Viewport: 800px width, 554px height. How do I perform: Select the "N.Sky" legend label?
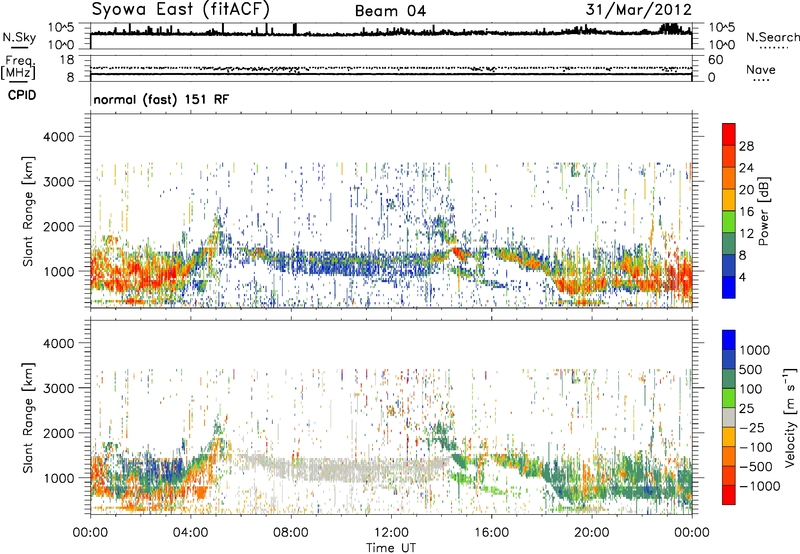pos(19,37)
